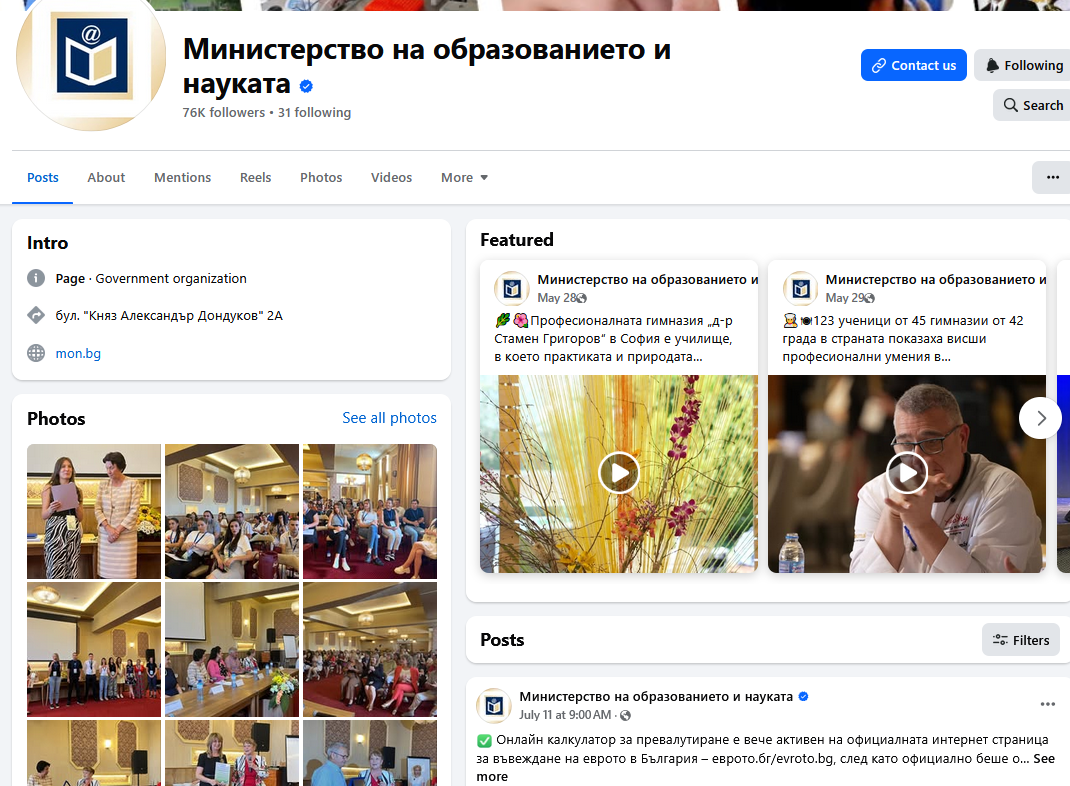Viewport: 1070px width, 786px height.
Task: Open top-middle photo of seated audience
Action: point(232,512)
